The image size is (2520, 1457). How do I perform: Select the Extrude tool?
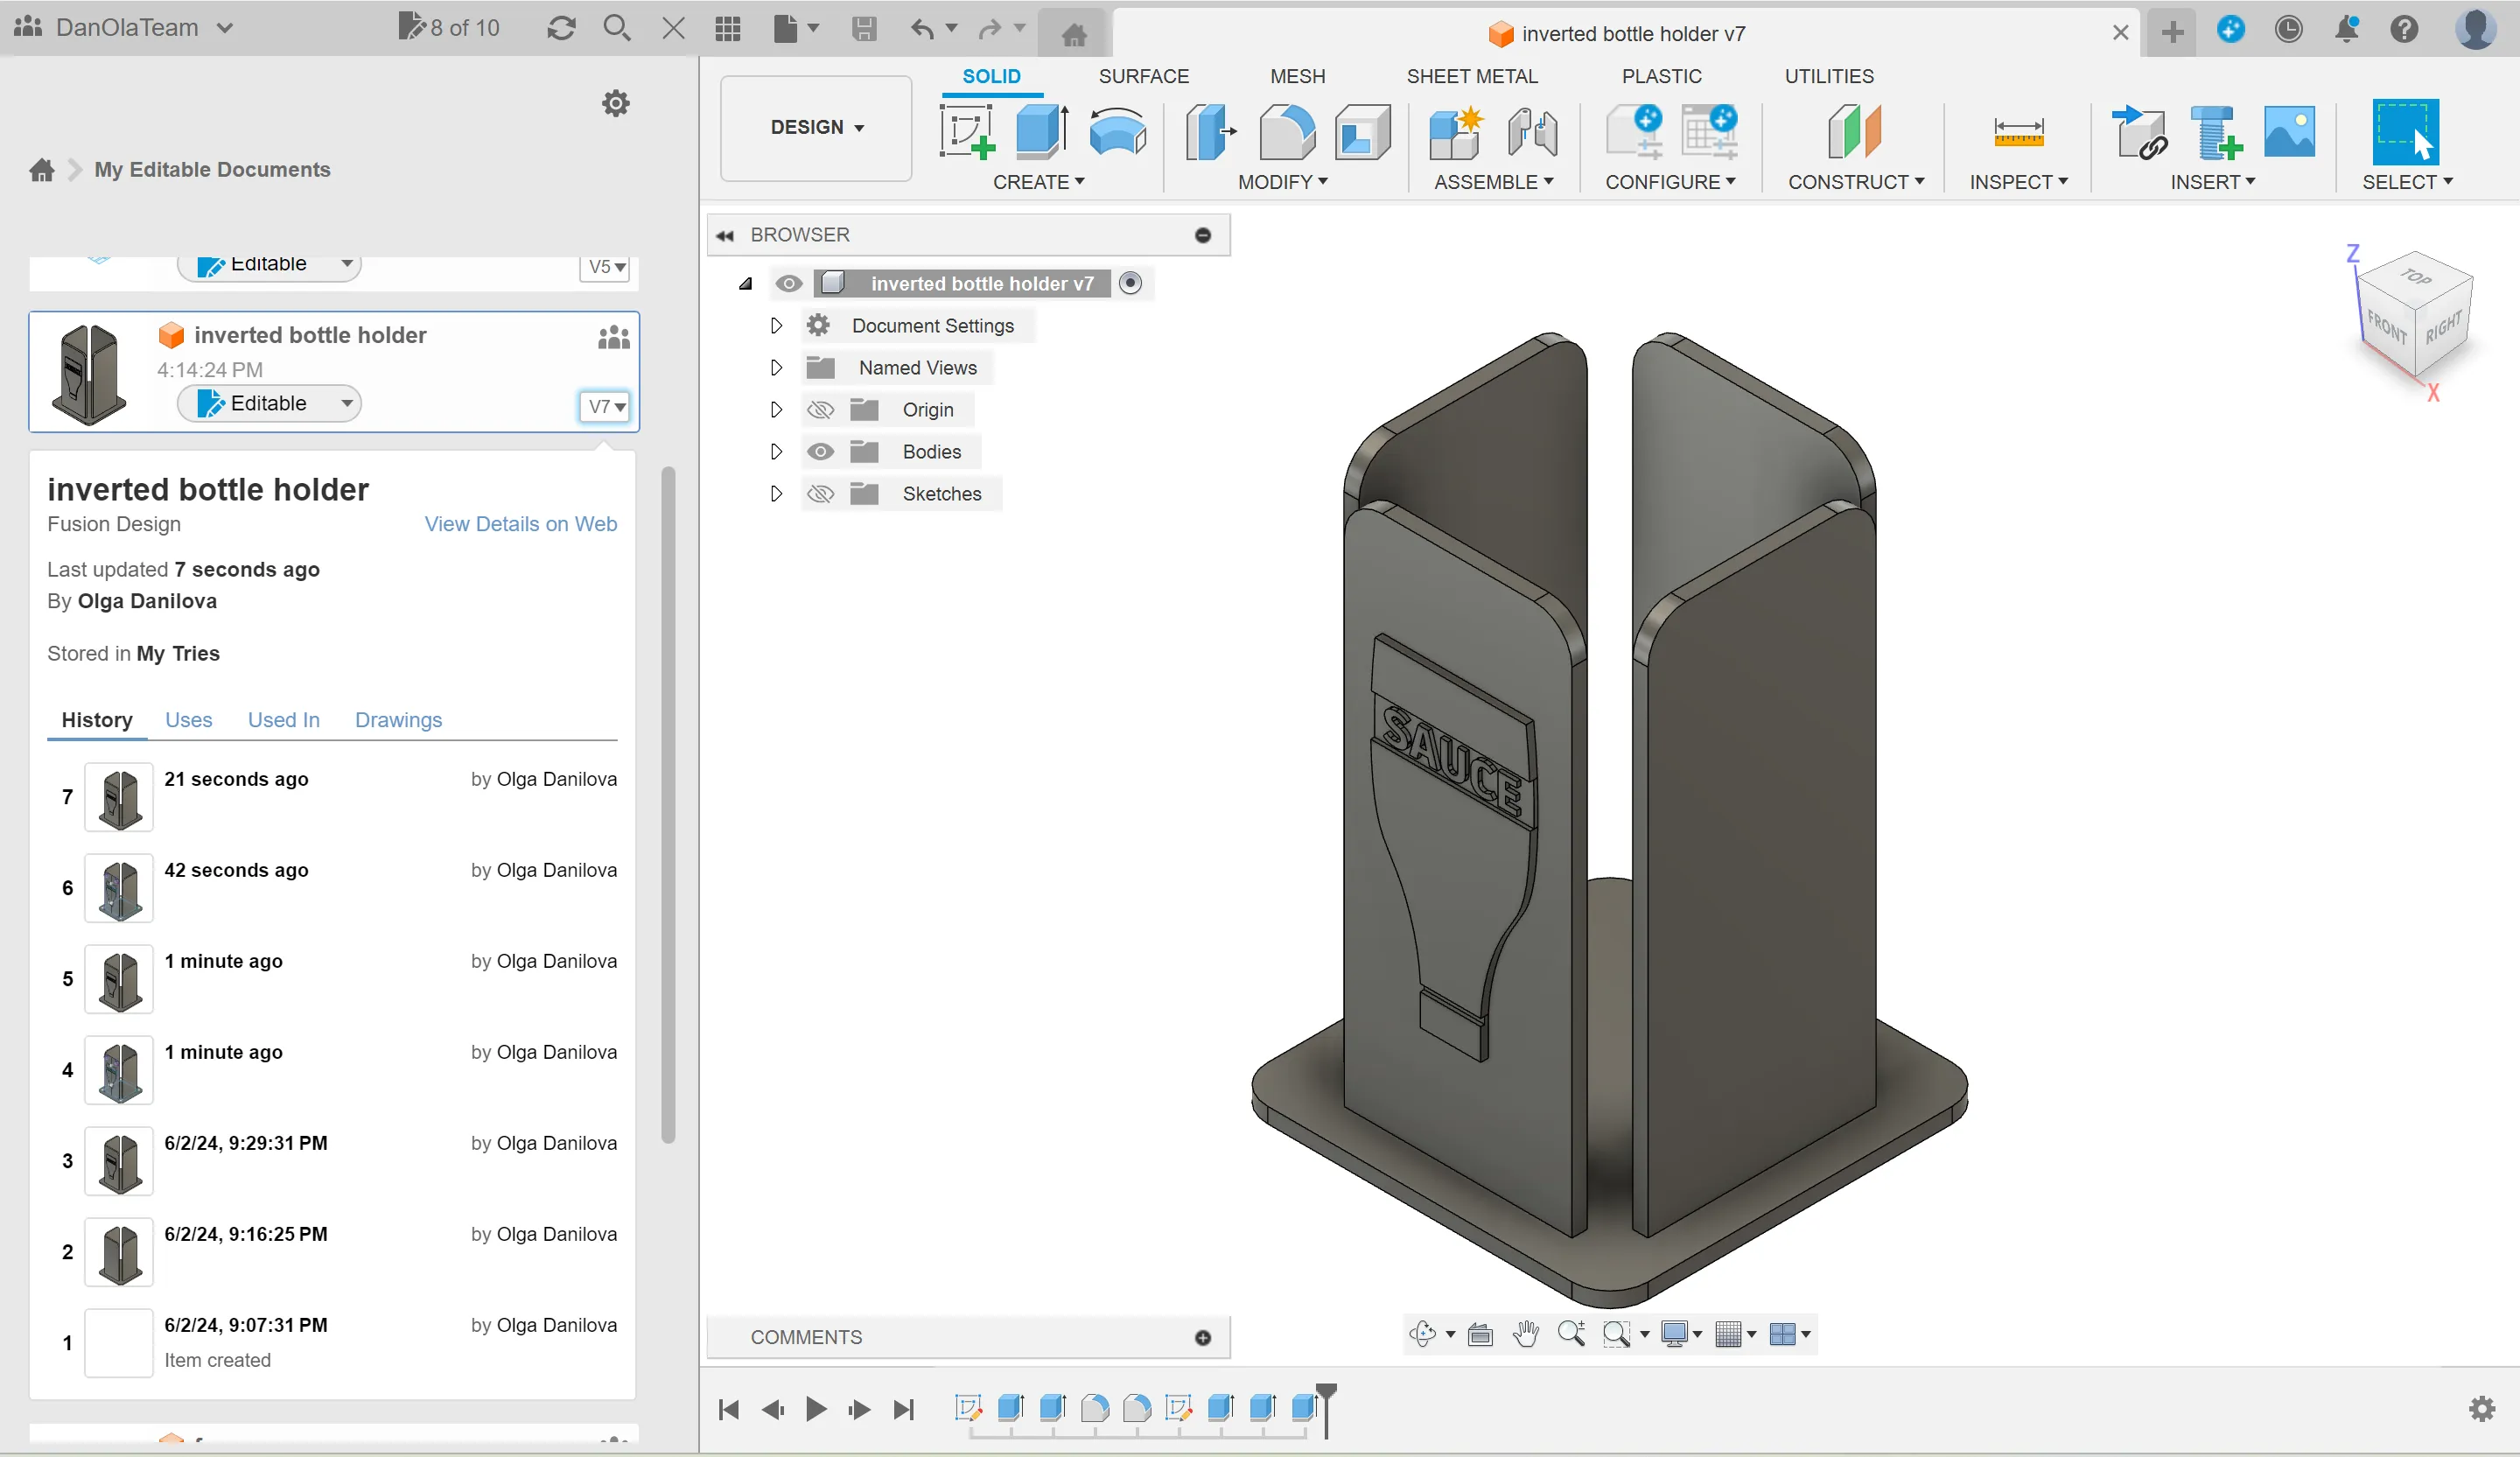(1041, 132)
